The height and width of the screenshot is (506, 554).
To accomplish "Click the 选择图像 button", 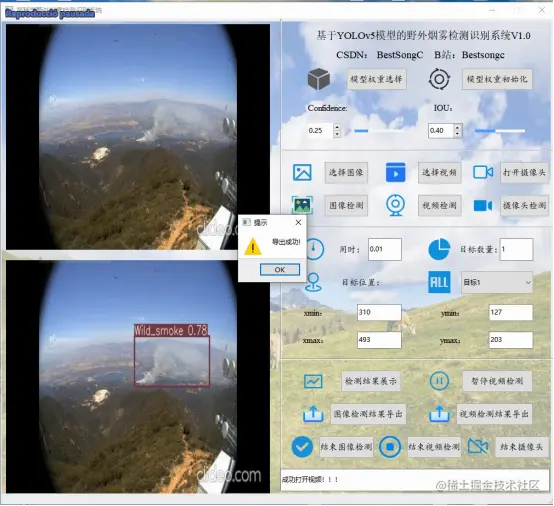I will pos(346,172).
